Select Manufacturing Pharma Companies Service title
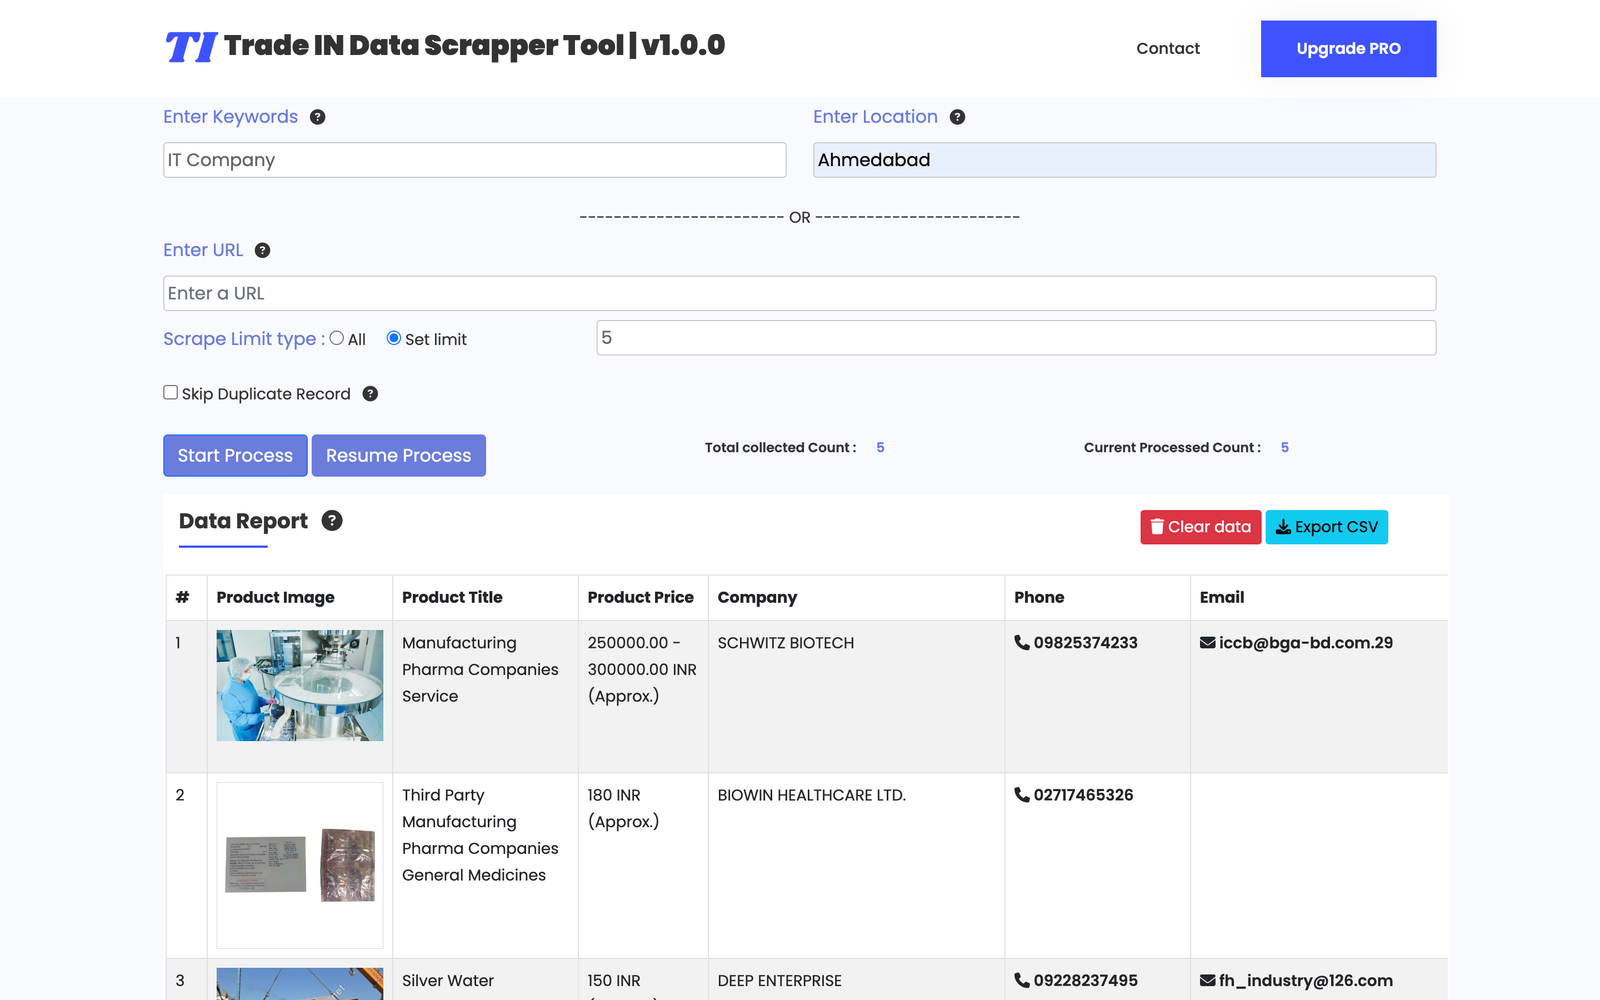The height and width of the screenshot is (1000, 1600). pyautogui.click(x=480, y=670)
